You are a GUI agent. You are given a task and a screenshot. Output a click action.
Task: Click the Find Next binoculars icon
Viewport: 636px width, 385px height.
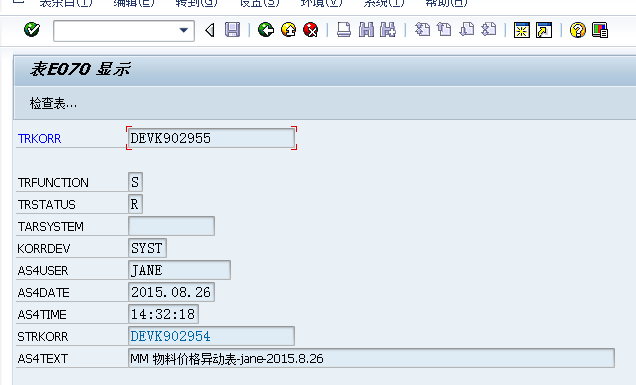(x=388, y=30)
